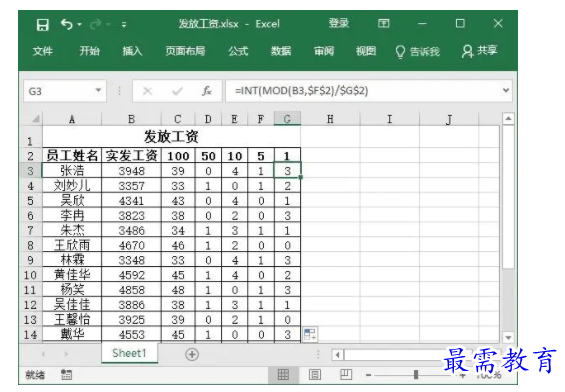Open the 文件 menu tab
This screenshot has width=565, height=392.
point(43,51)
